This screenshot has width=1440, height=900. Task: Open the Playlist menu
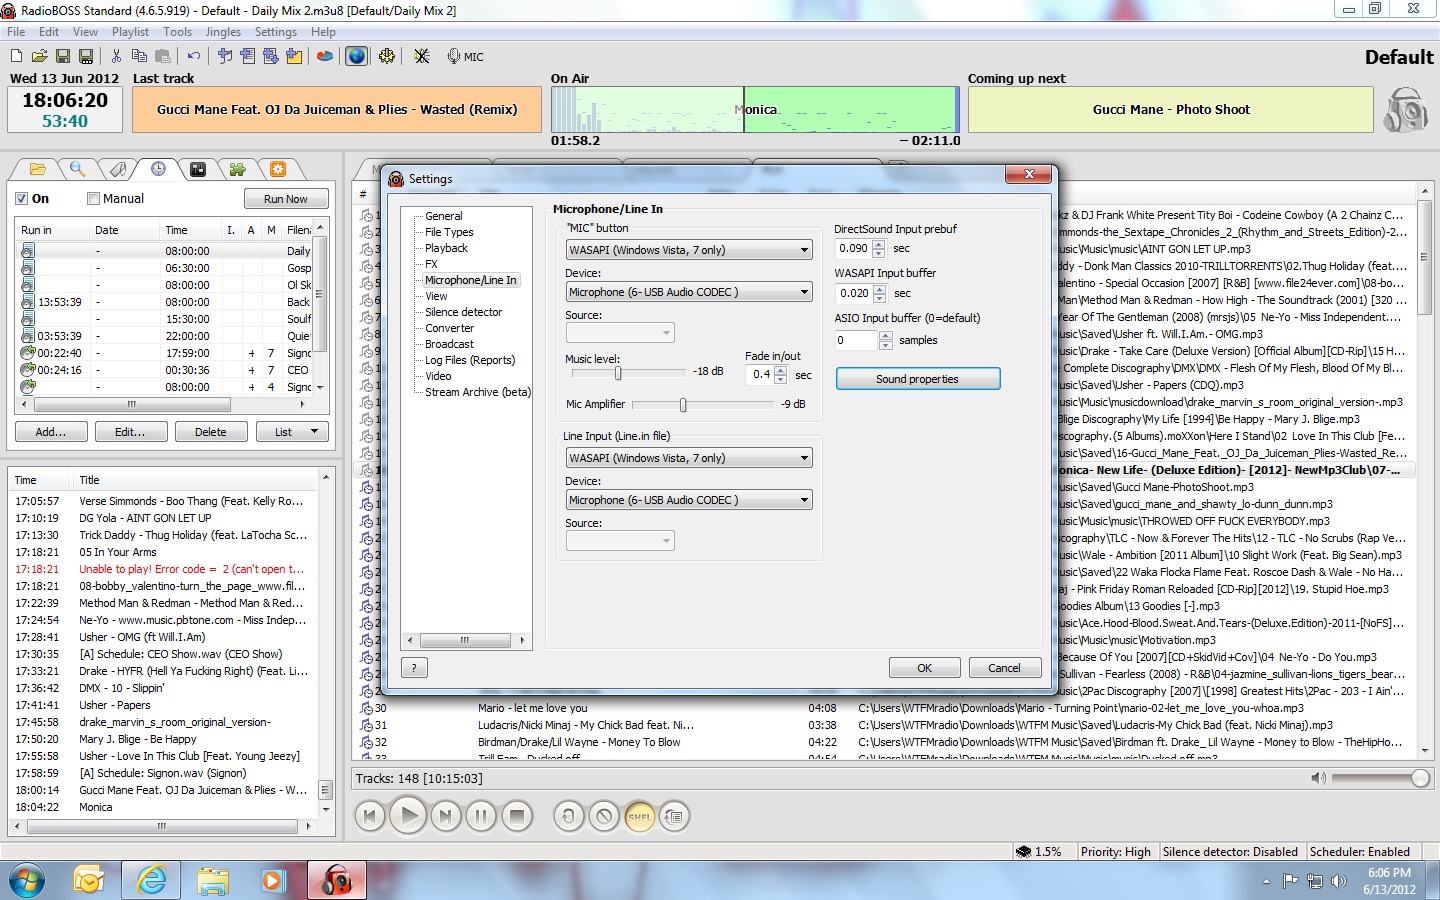click(x=130, y=32)
